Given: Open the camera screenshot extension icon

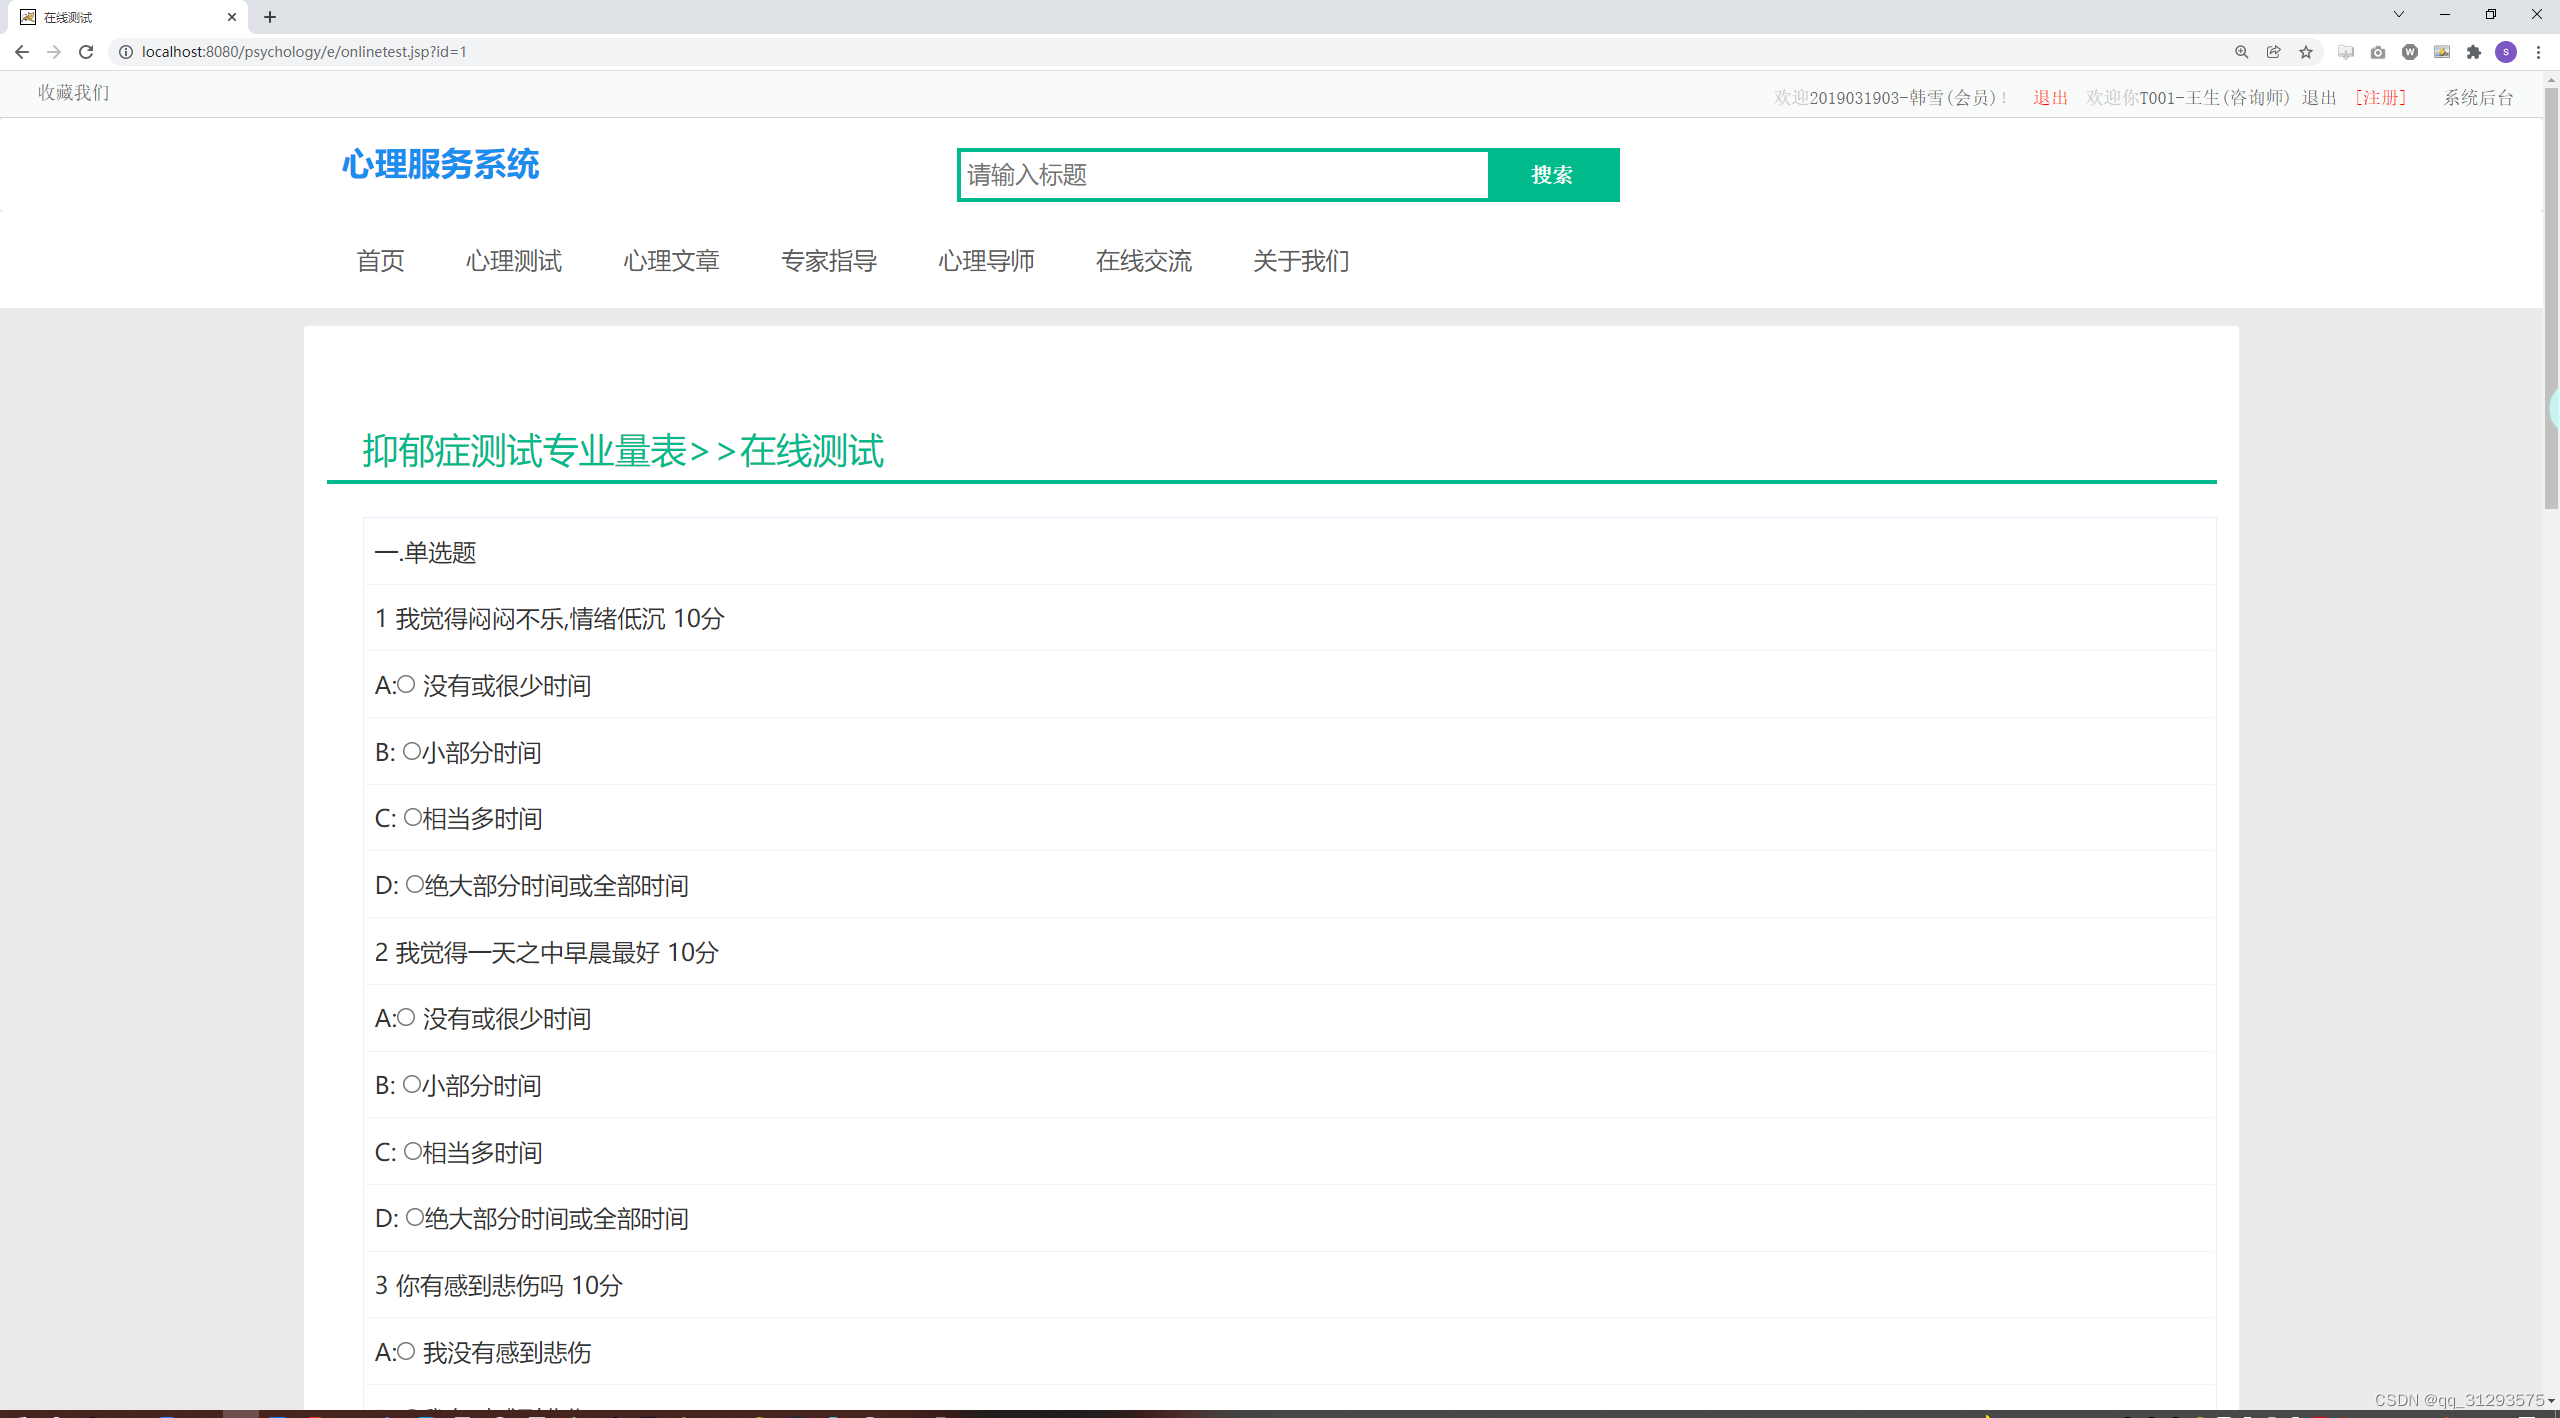Looking at the screenshot, I should (x=2378, y=52).
